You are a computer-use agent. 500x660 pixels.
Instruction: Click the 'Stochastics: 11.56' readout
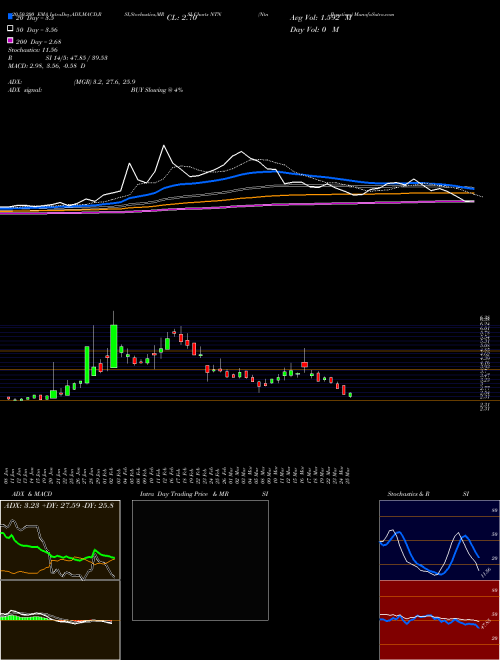tap(33, 50)
